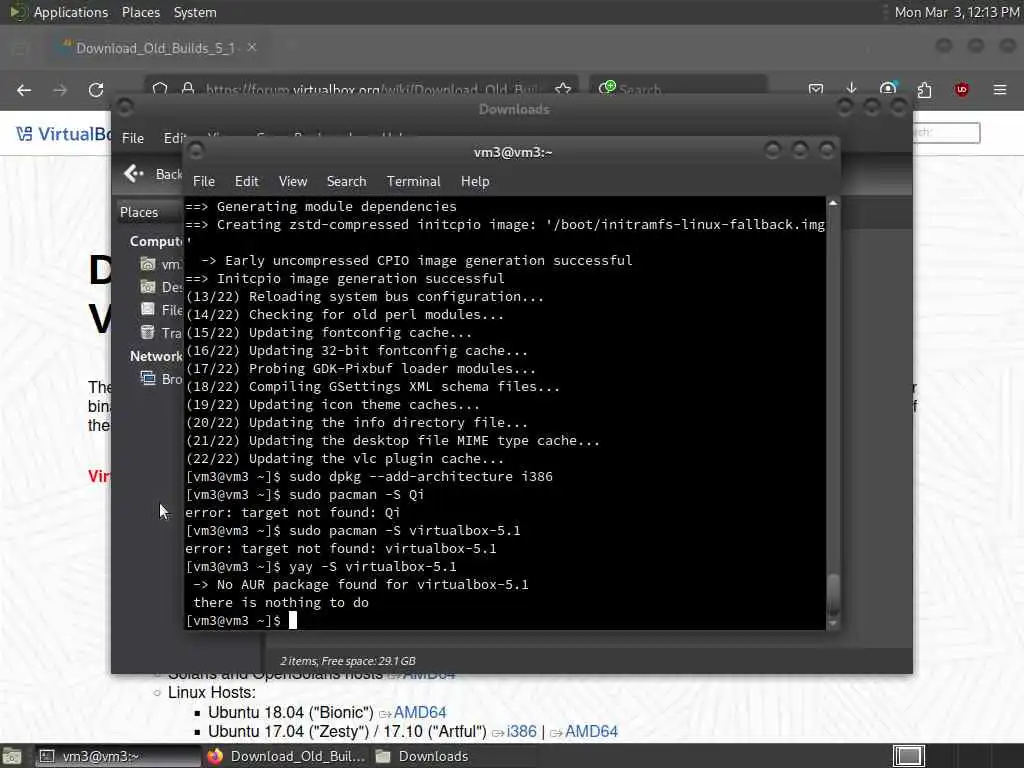Open the Terminal menu in terminal
This screenshot has width=1024, height=768.
pos(413,182)
